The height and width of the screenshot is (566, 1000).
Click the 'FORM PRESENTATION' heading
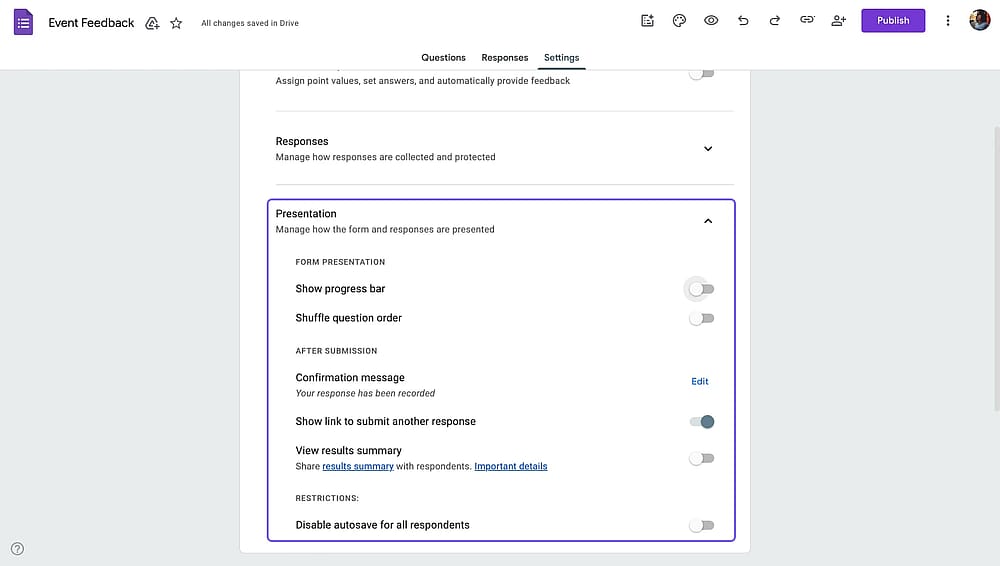tap(340, 262)
